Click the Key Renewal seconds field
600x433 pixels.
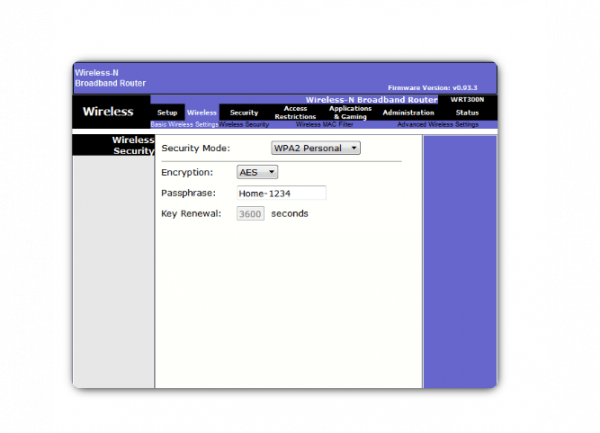click(250, 213)
